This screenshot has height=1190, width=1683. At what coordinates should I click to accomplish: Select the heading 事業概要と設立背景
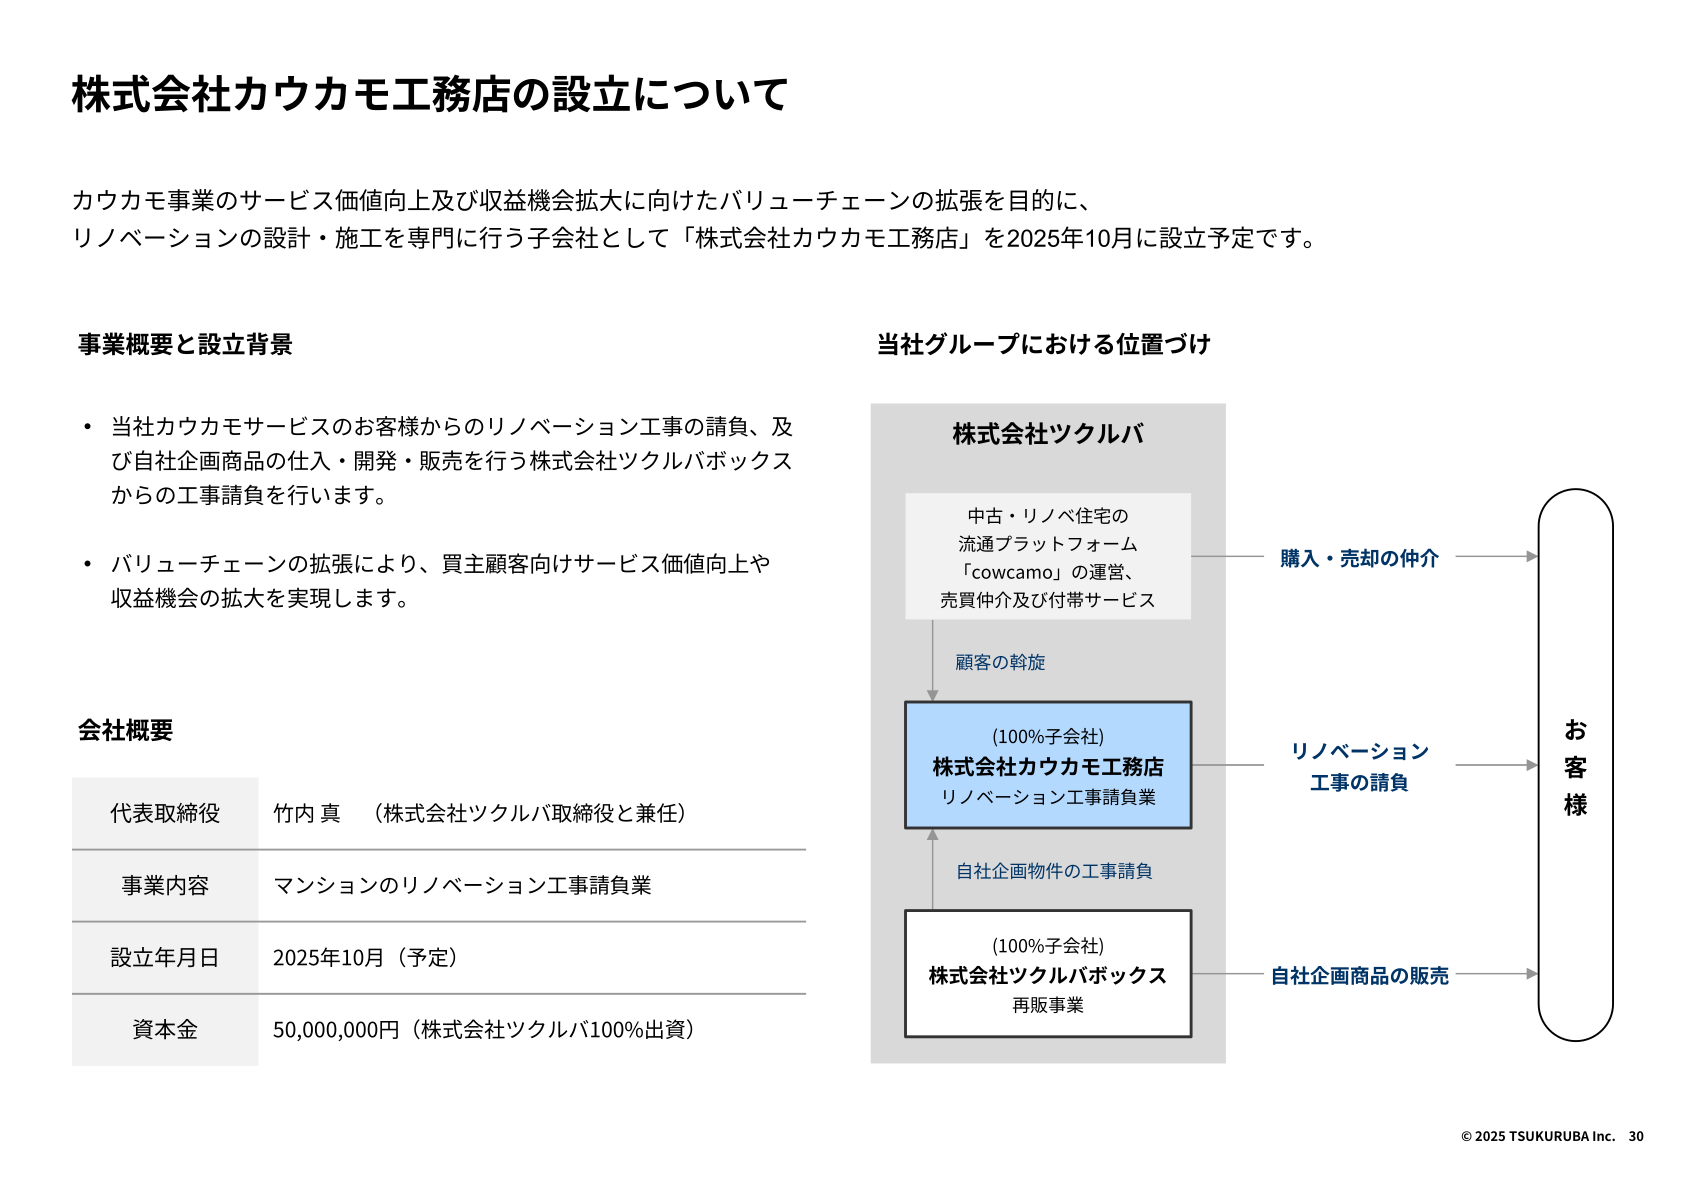coord(185,345)
